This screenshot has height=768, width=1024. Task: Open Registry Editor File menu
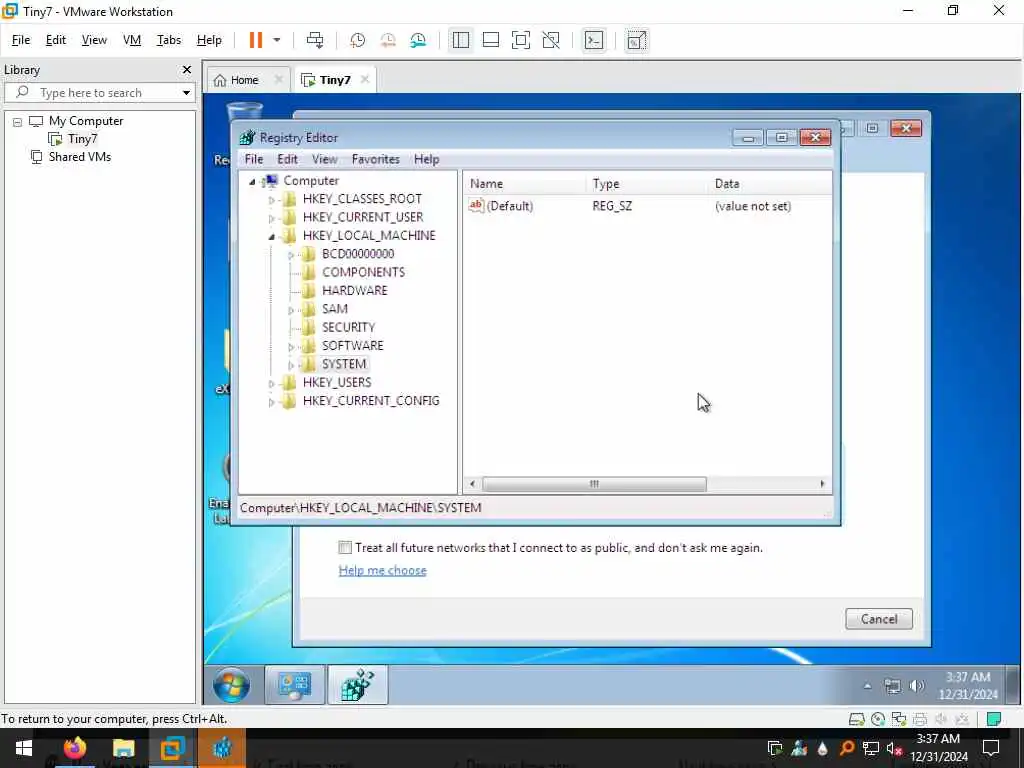point(253,159)
